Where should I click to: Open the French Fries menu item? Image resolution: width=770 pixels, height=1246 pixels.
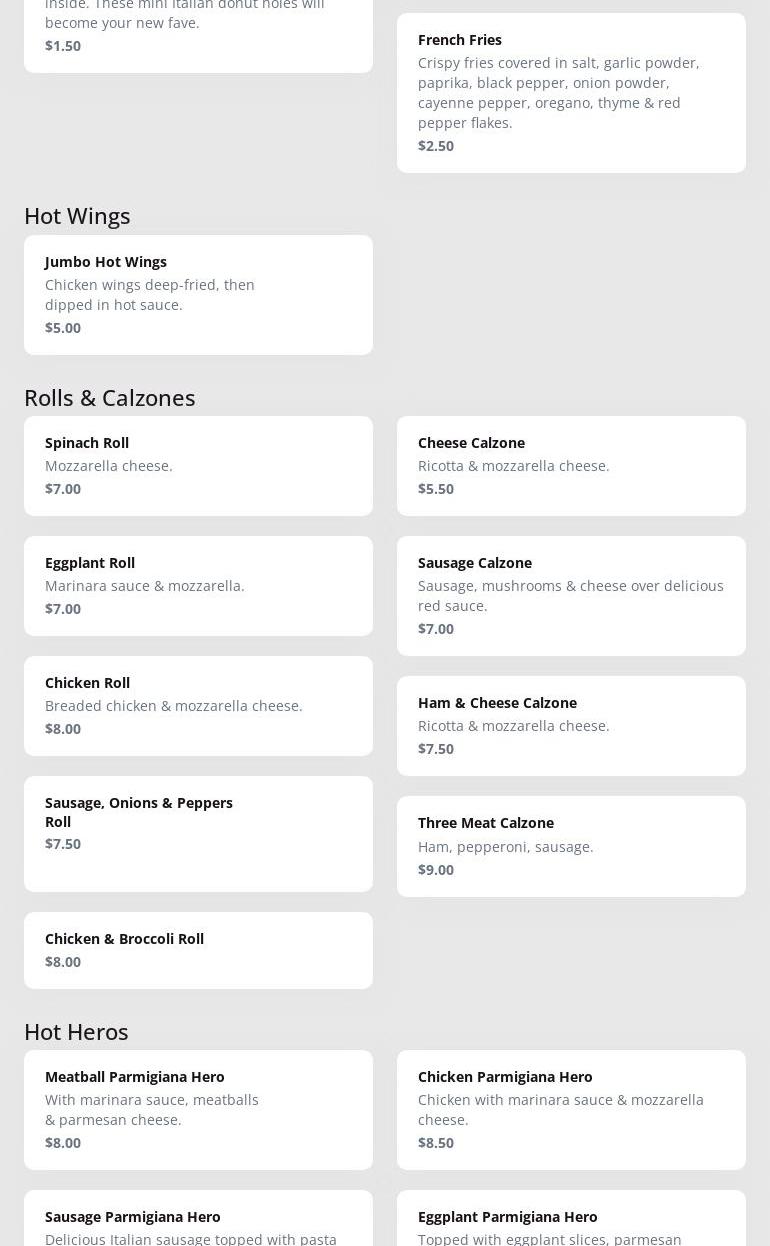coord(571,92)
